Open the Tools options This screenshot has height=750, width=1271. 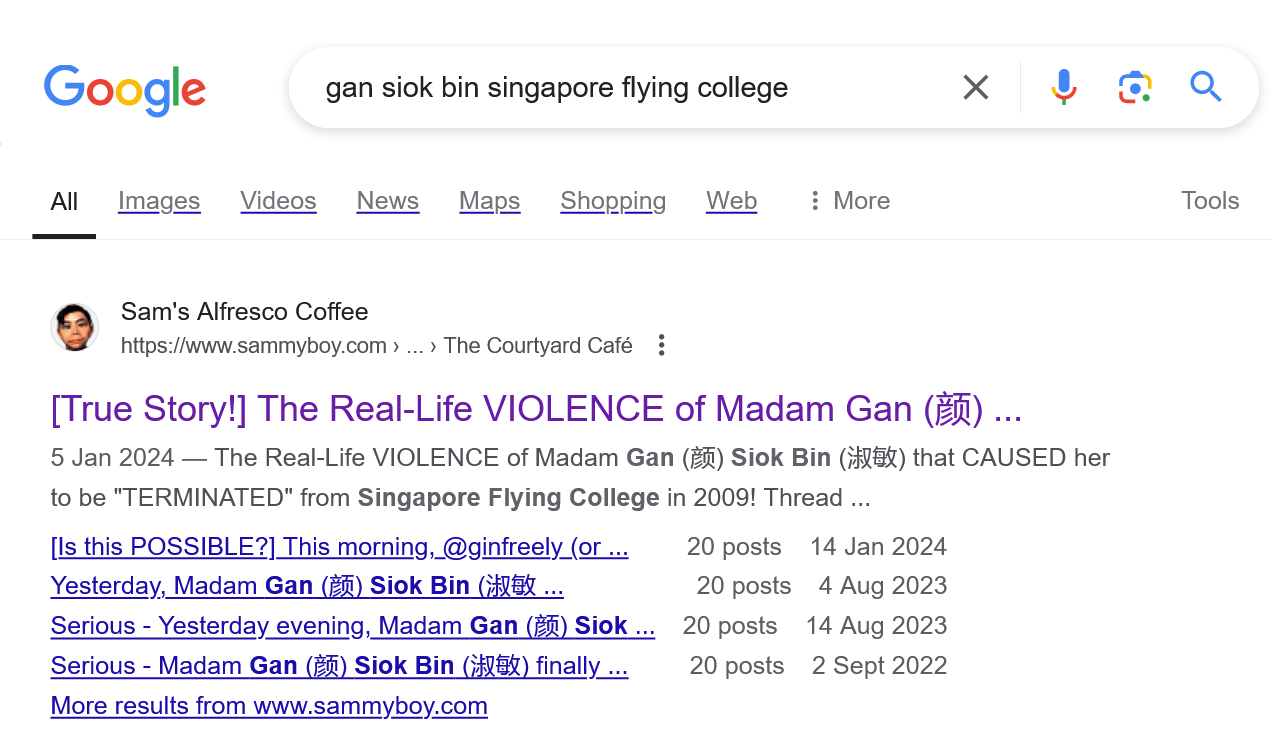[1209, 201]
